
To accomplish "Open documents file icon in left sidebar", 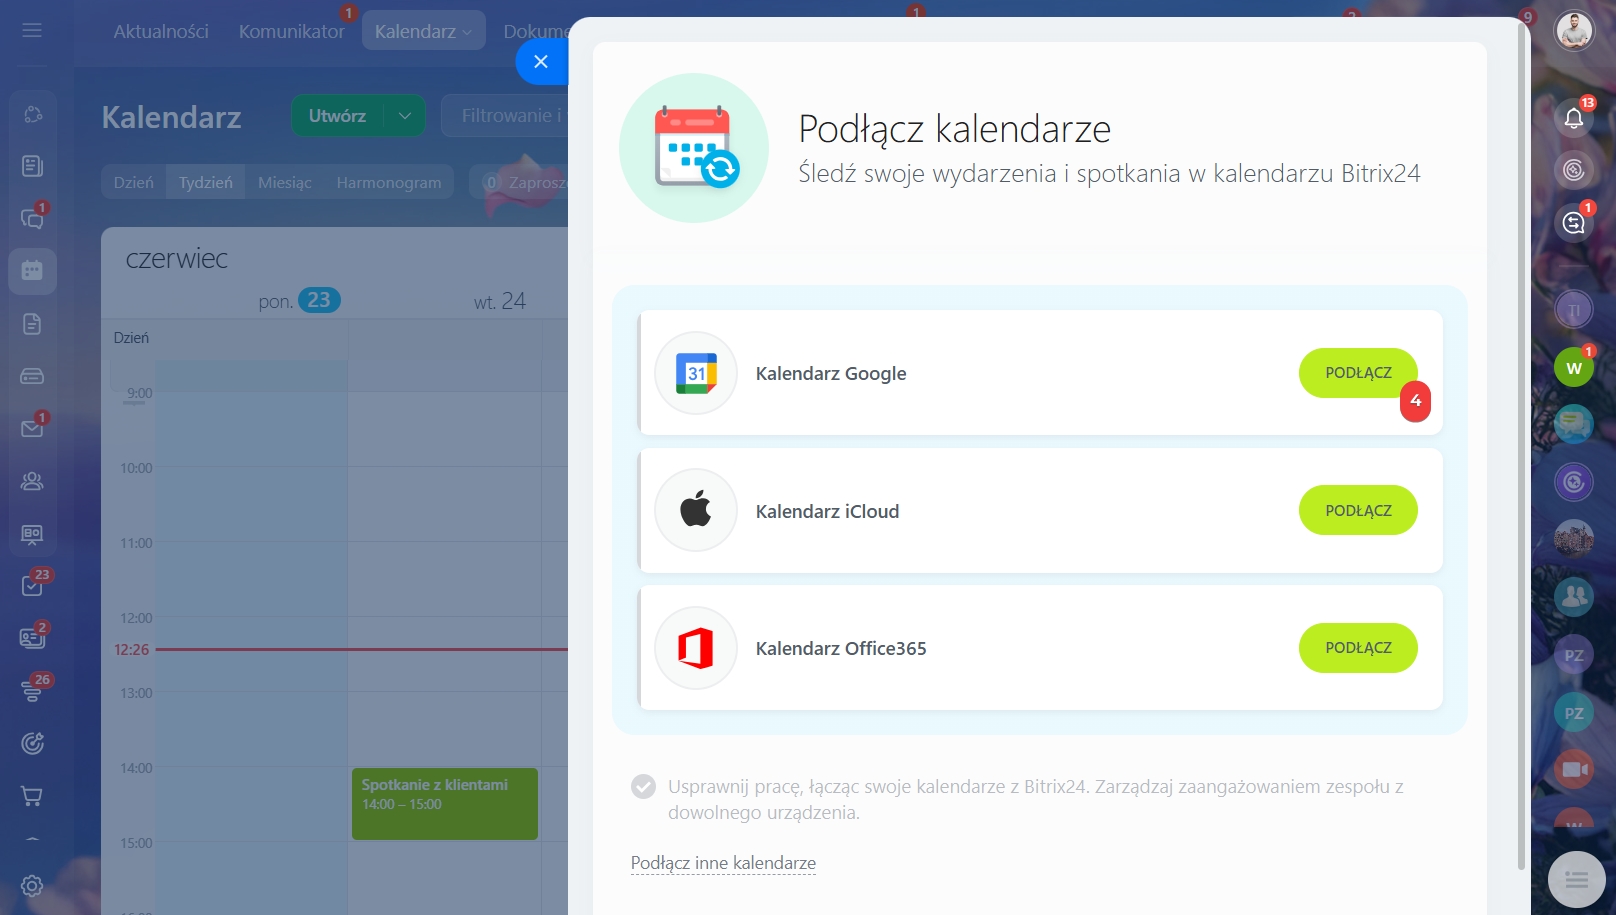I will click(x=32, y=324).
